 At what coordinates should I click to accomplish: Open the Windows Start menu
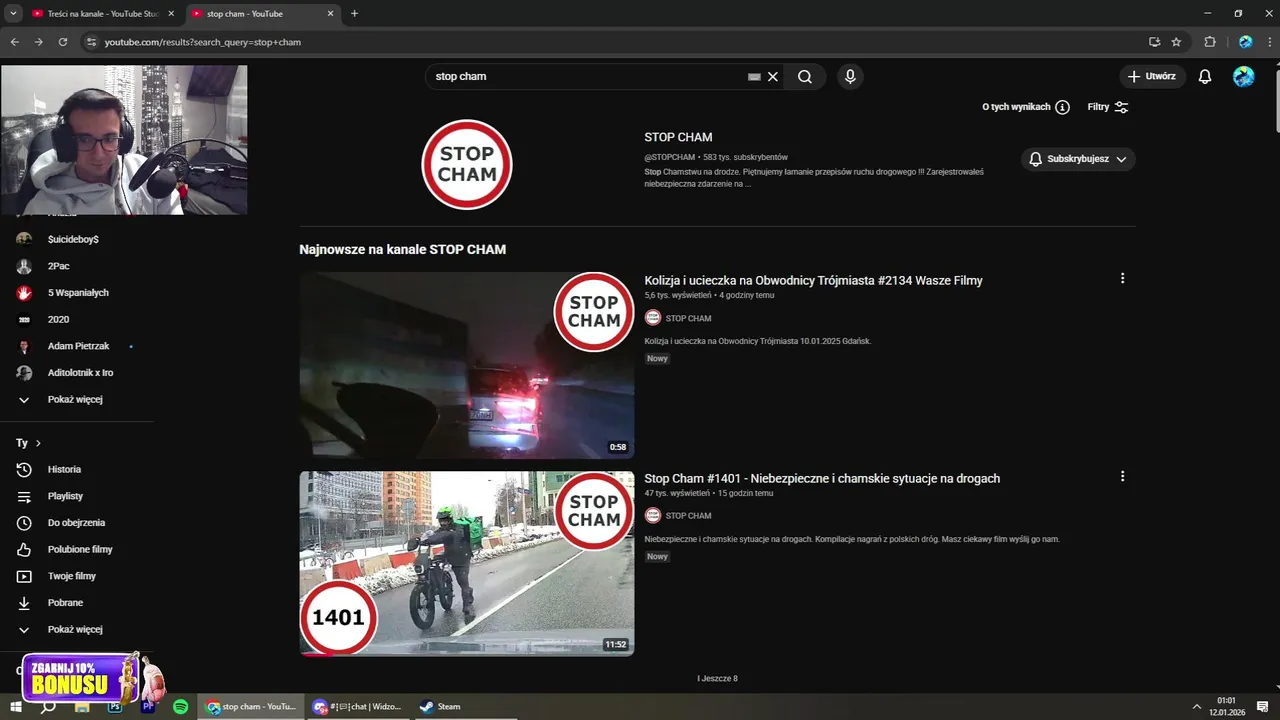[x=15, y=706]
